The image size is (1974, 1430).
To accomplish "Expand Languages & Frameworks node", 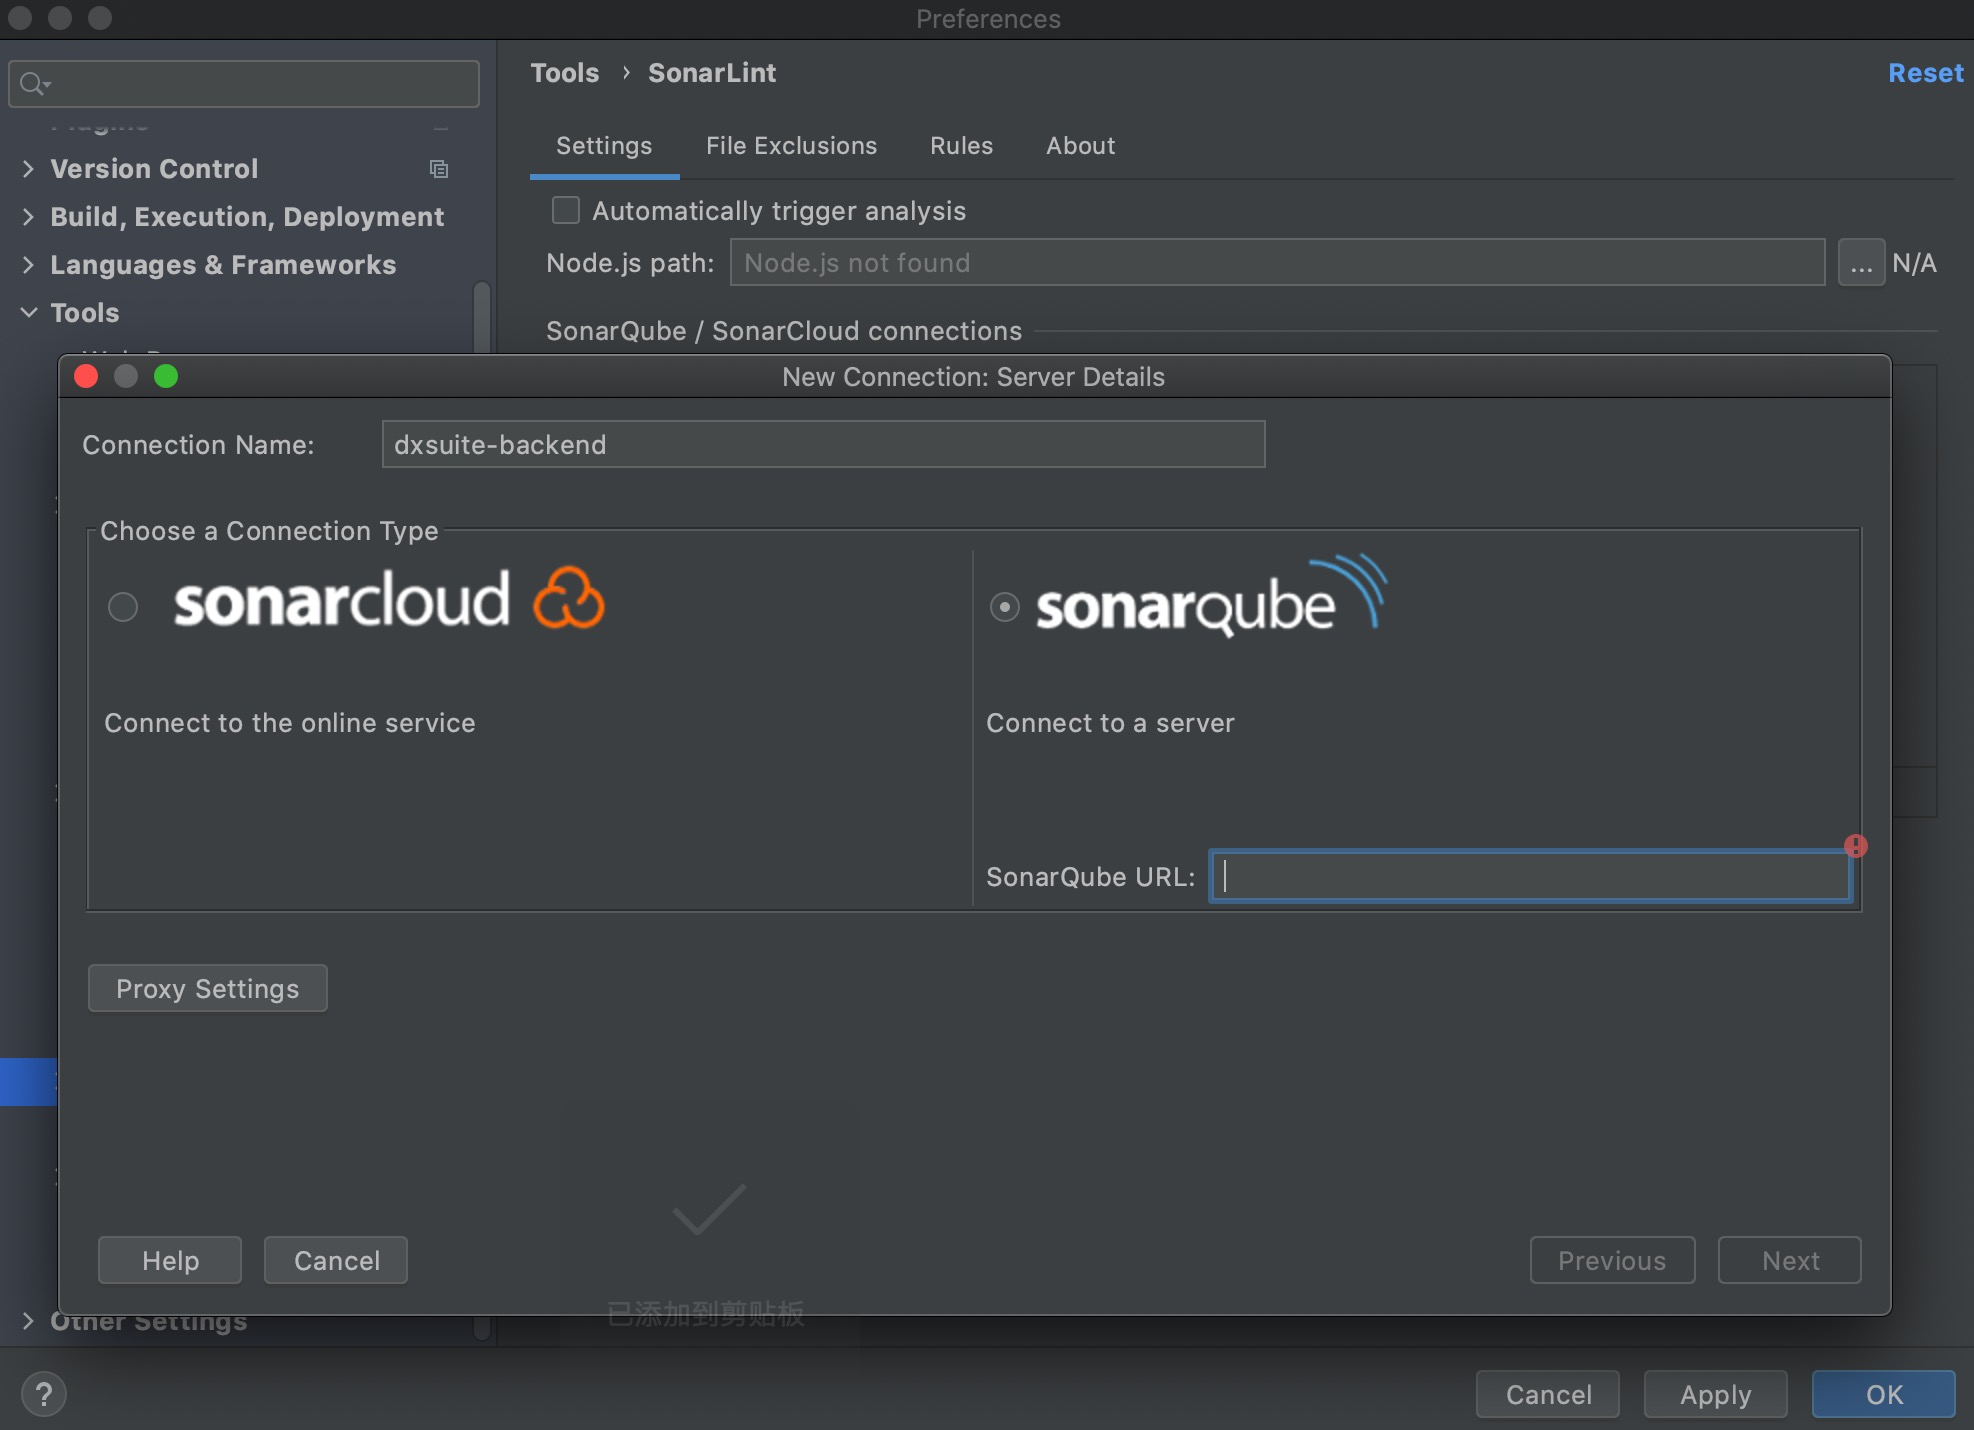I will coord(28,265).
